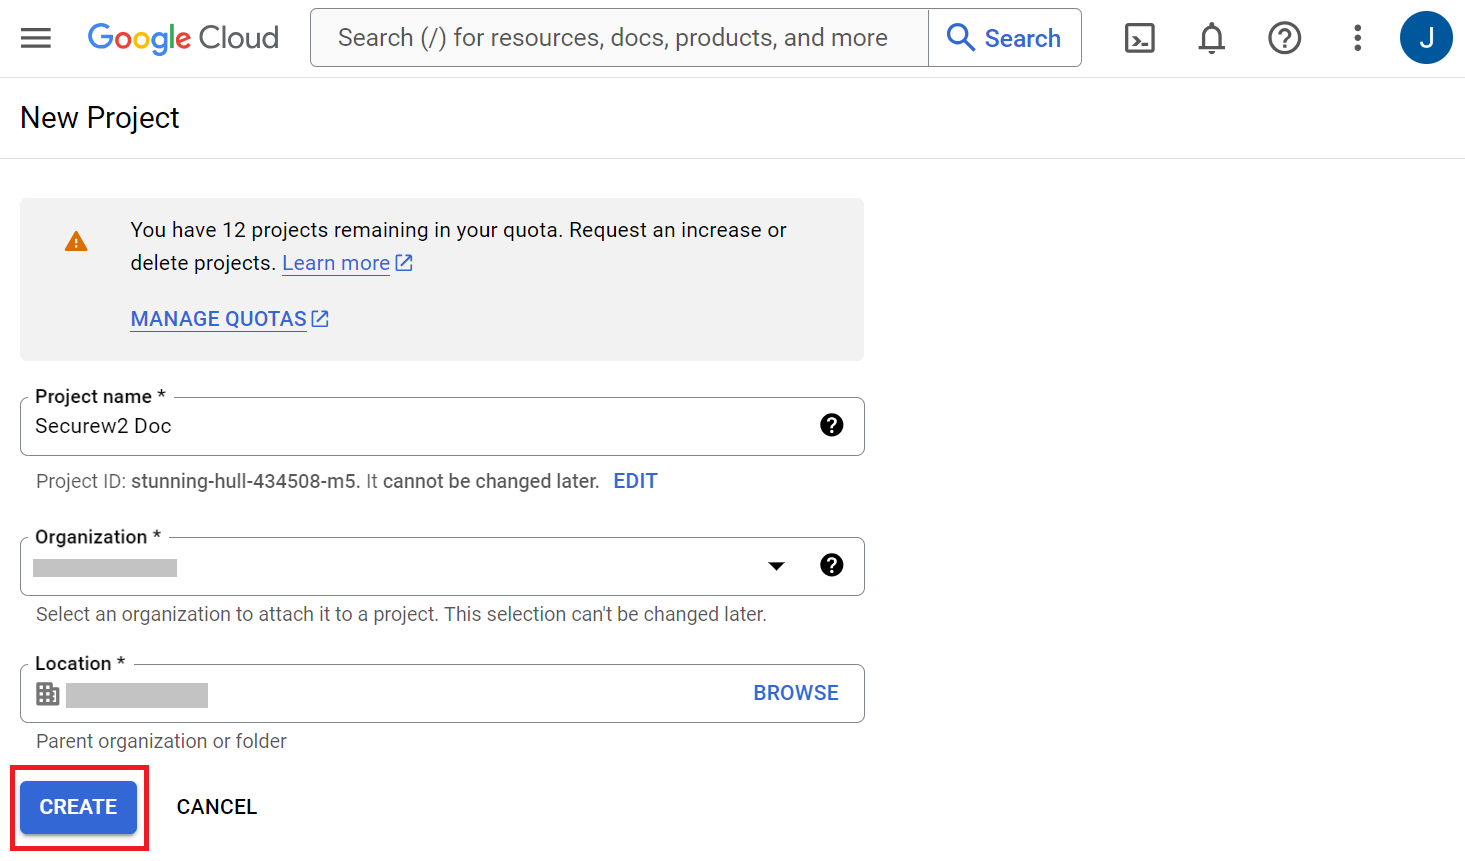Click the Google Cloud logo

(183, 38)
